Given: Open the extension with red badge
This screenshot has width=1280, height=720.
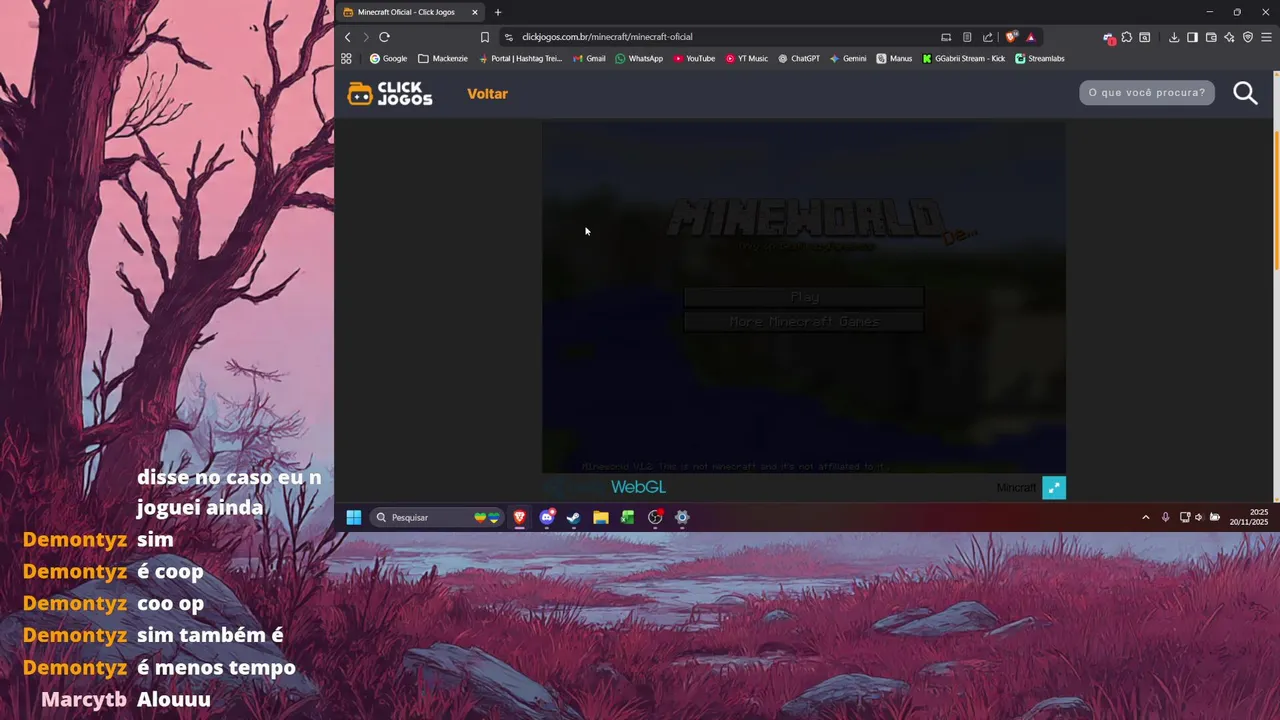Looking at the screenshot, I should click(1109, 38).
